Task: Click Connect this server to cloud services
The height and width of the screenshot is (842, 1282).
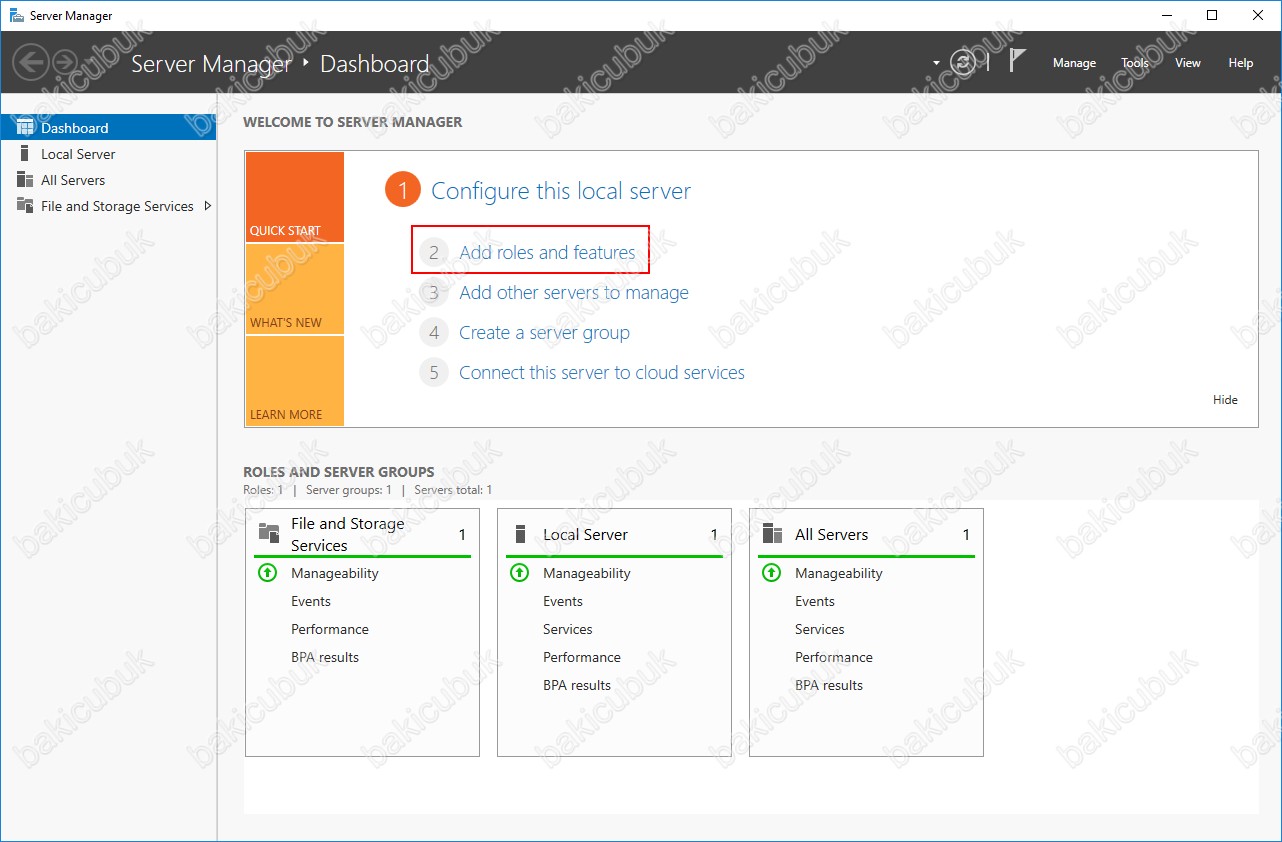Action: coord(601,372)
